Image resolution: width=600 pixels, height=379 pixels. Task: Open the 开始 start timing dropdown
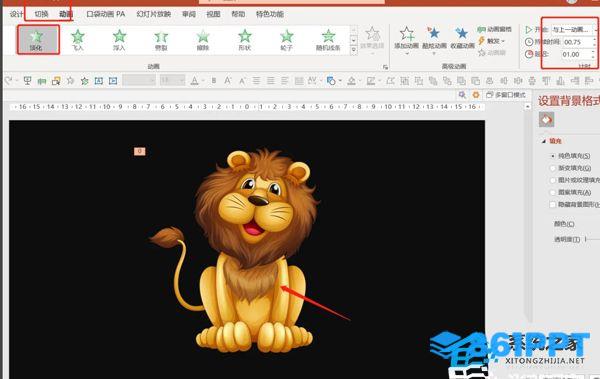[574, 29]
